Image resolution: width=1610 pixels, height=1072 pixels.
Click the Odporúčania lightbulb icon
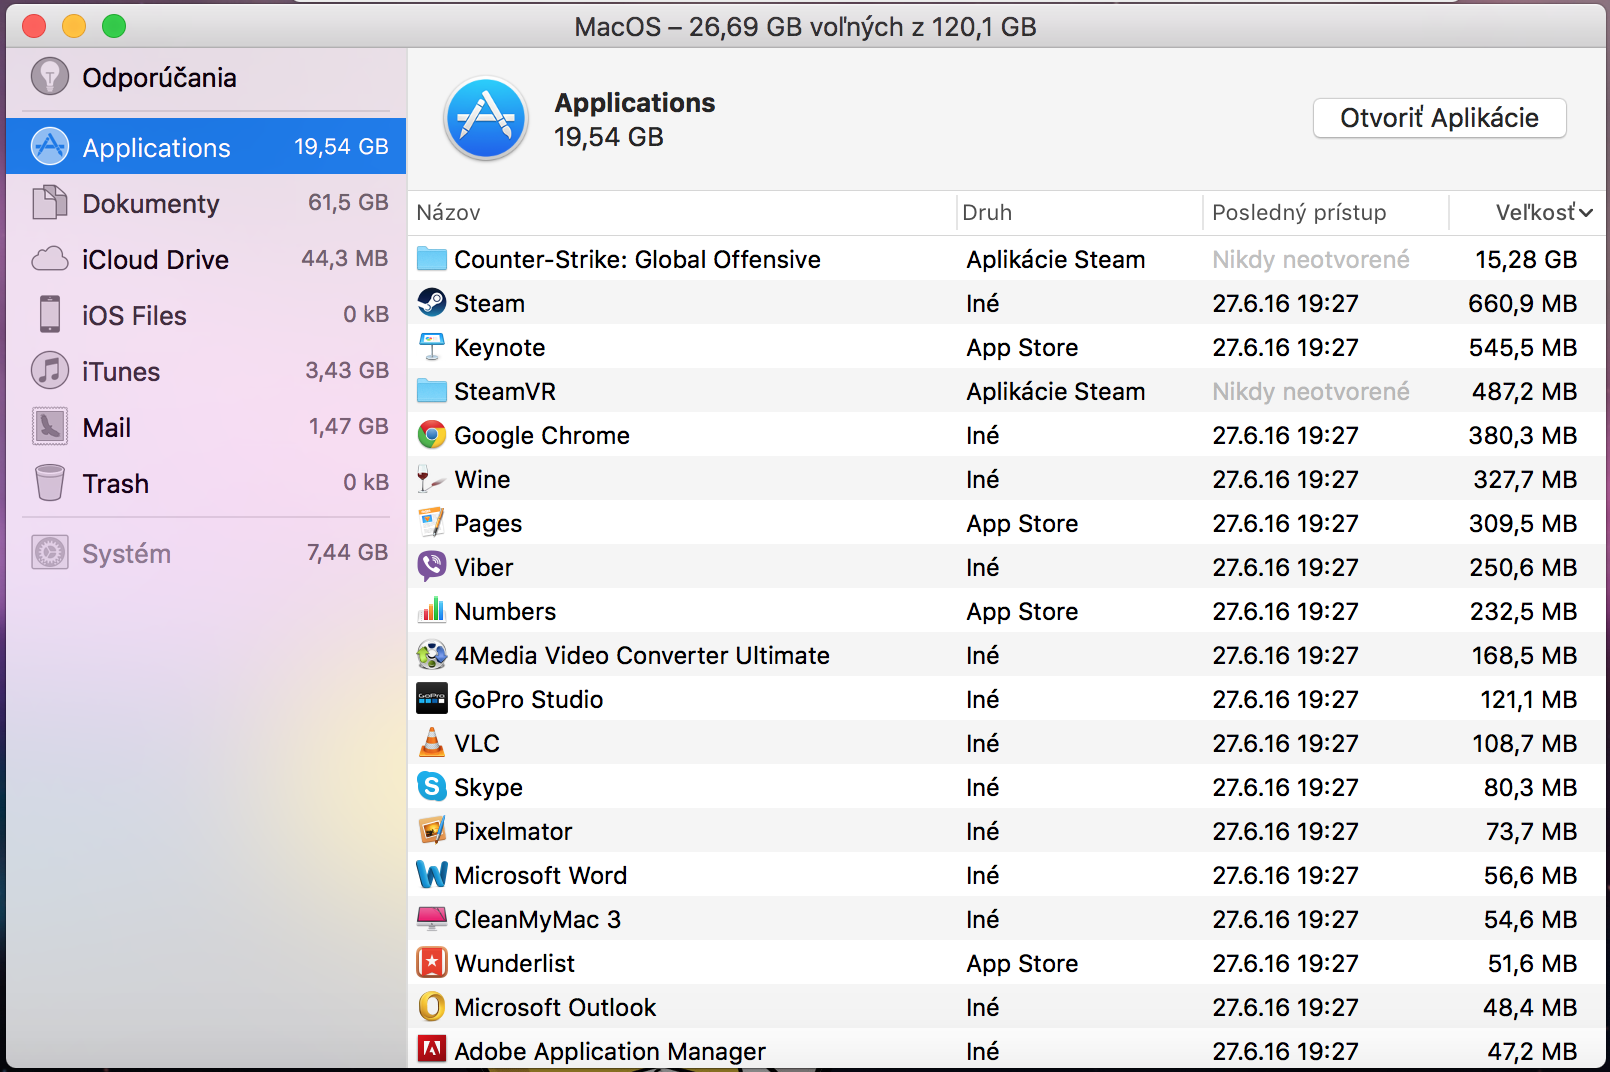tap(49, 77)
